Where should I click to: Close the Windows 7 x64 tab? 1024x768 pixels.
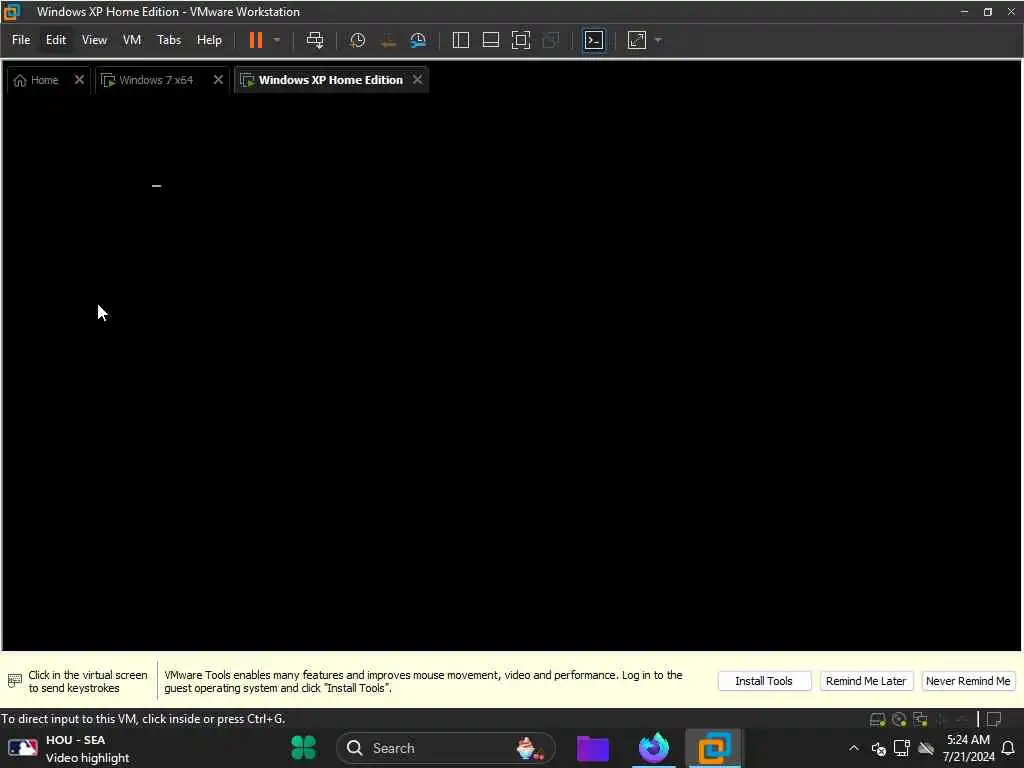[x=218, y=80]
